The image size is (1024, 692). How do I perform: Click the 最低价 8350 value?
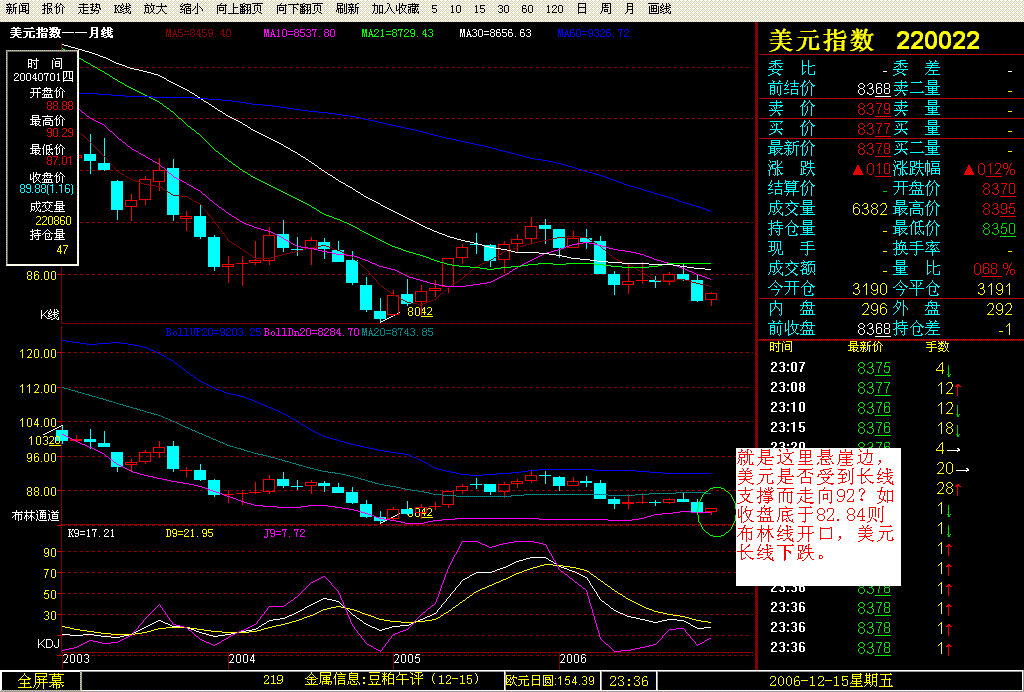coord(999,229)
